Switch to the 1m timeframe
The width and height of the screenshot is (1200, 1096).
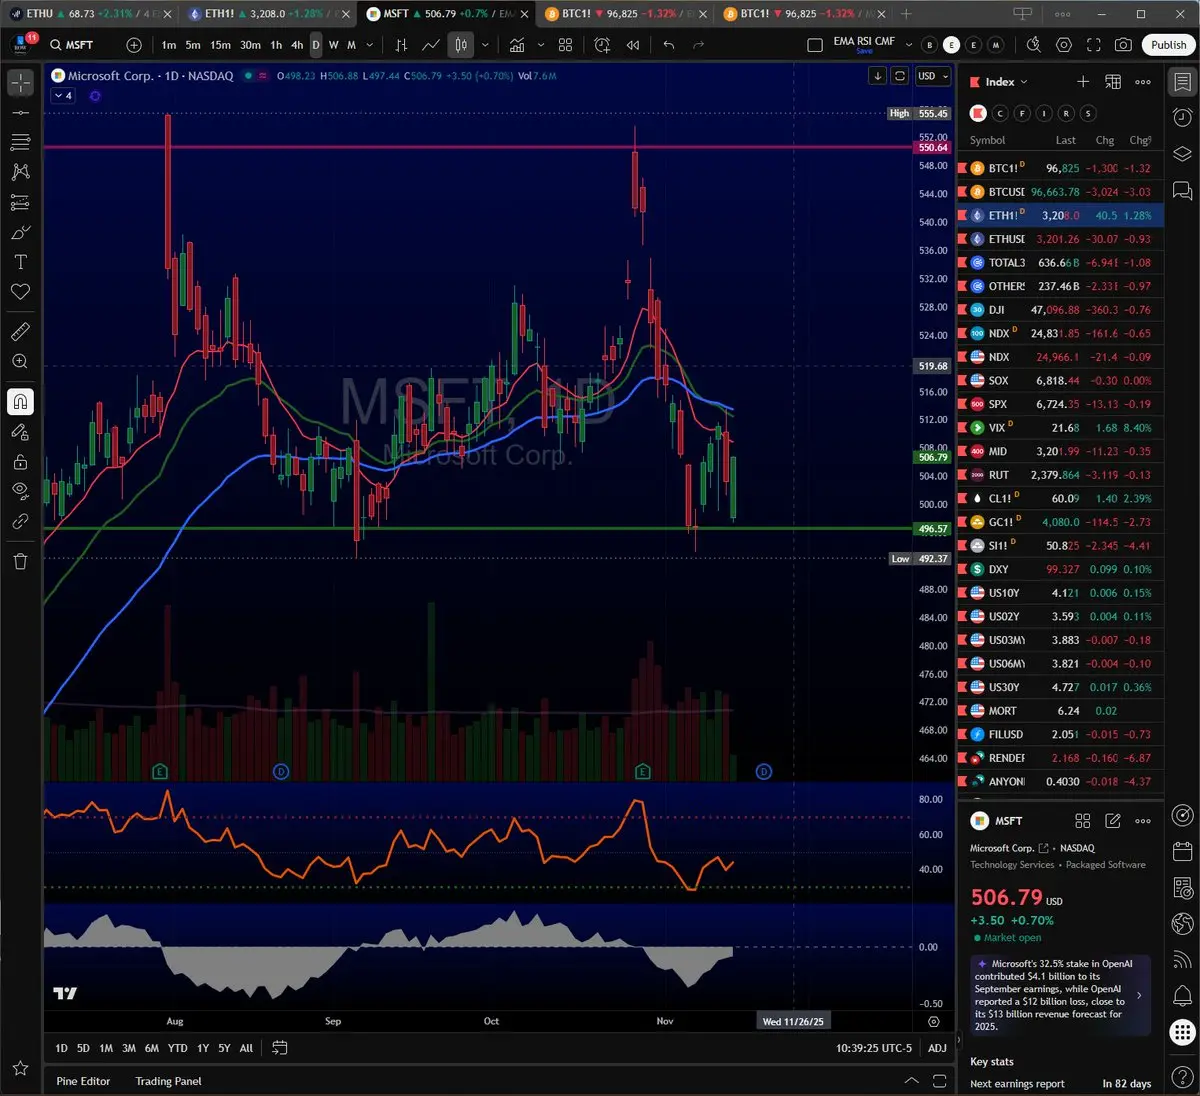coord(169,45)
